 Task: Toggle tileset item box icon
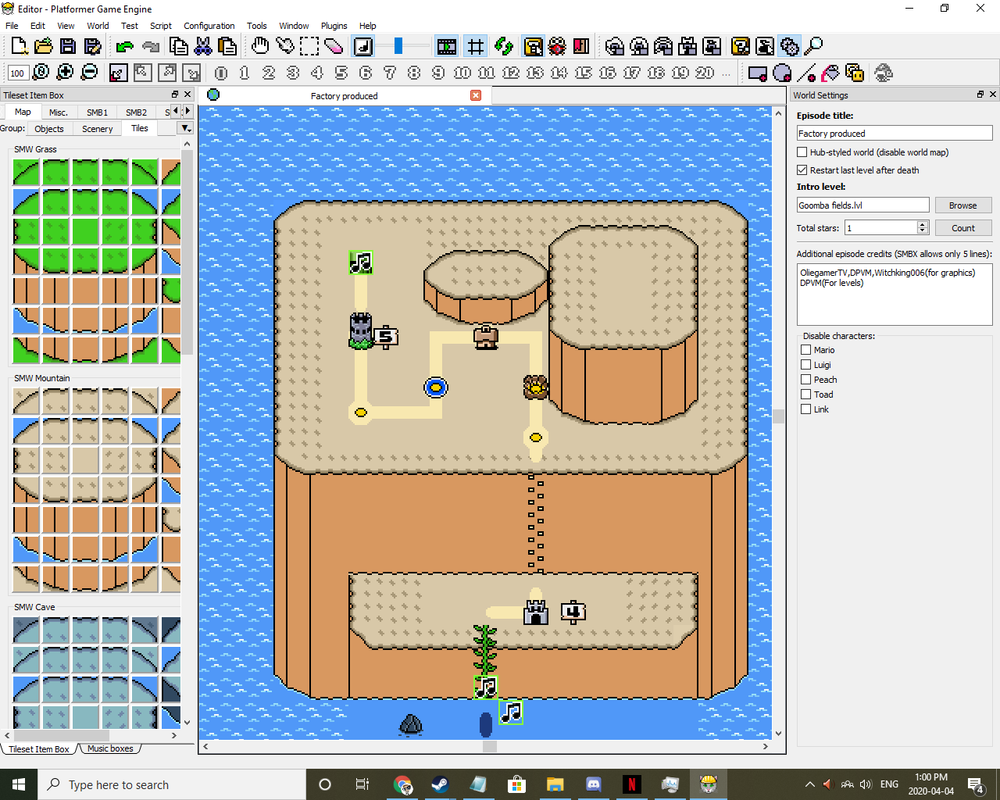click(x=533, y=46)
